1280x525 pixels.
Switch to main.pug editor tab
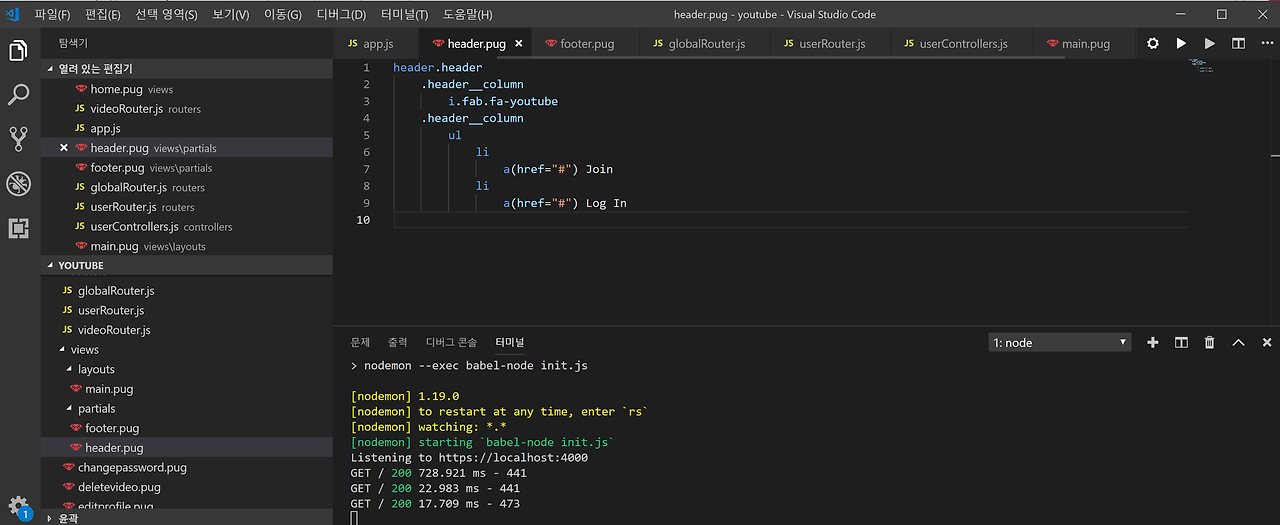click(x=1085, y=44)
